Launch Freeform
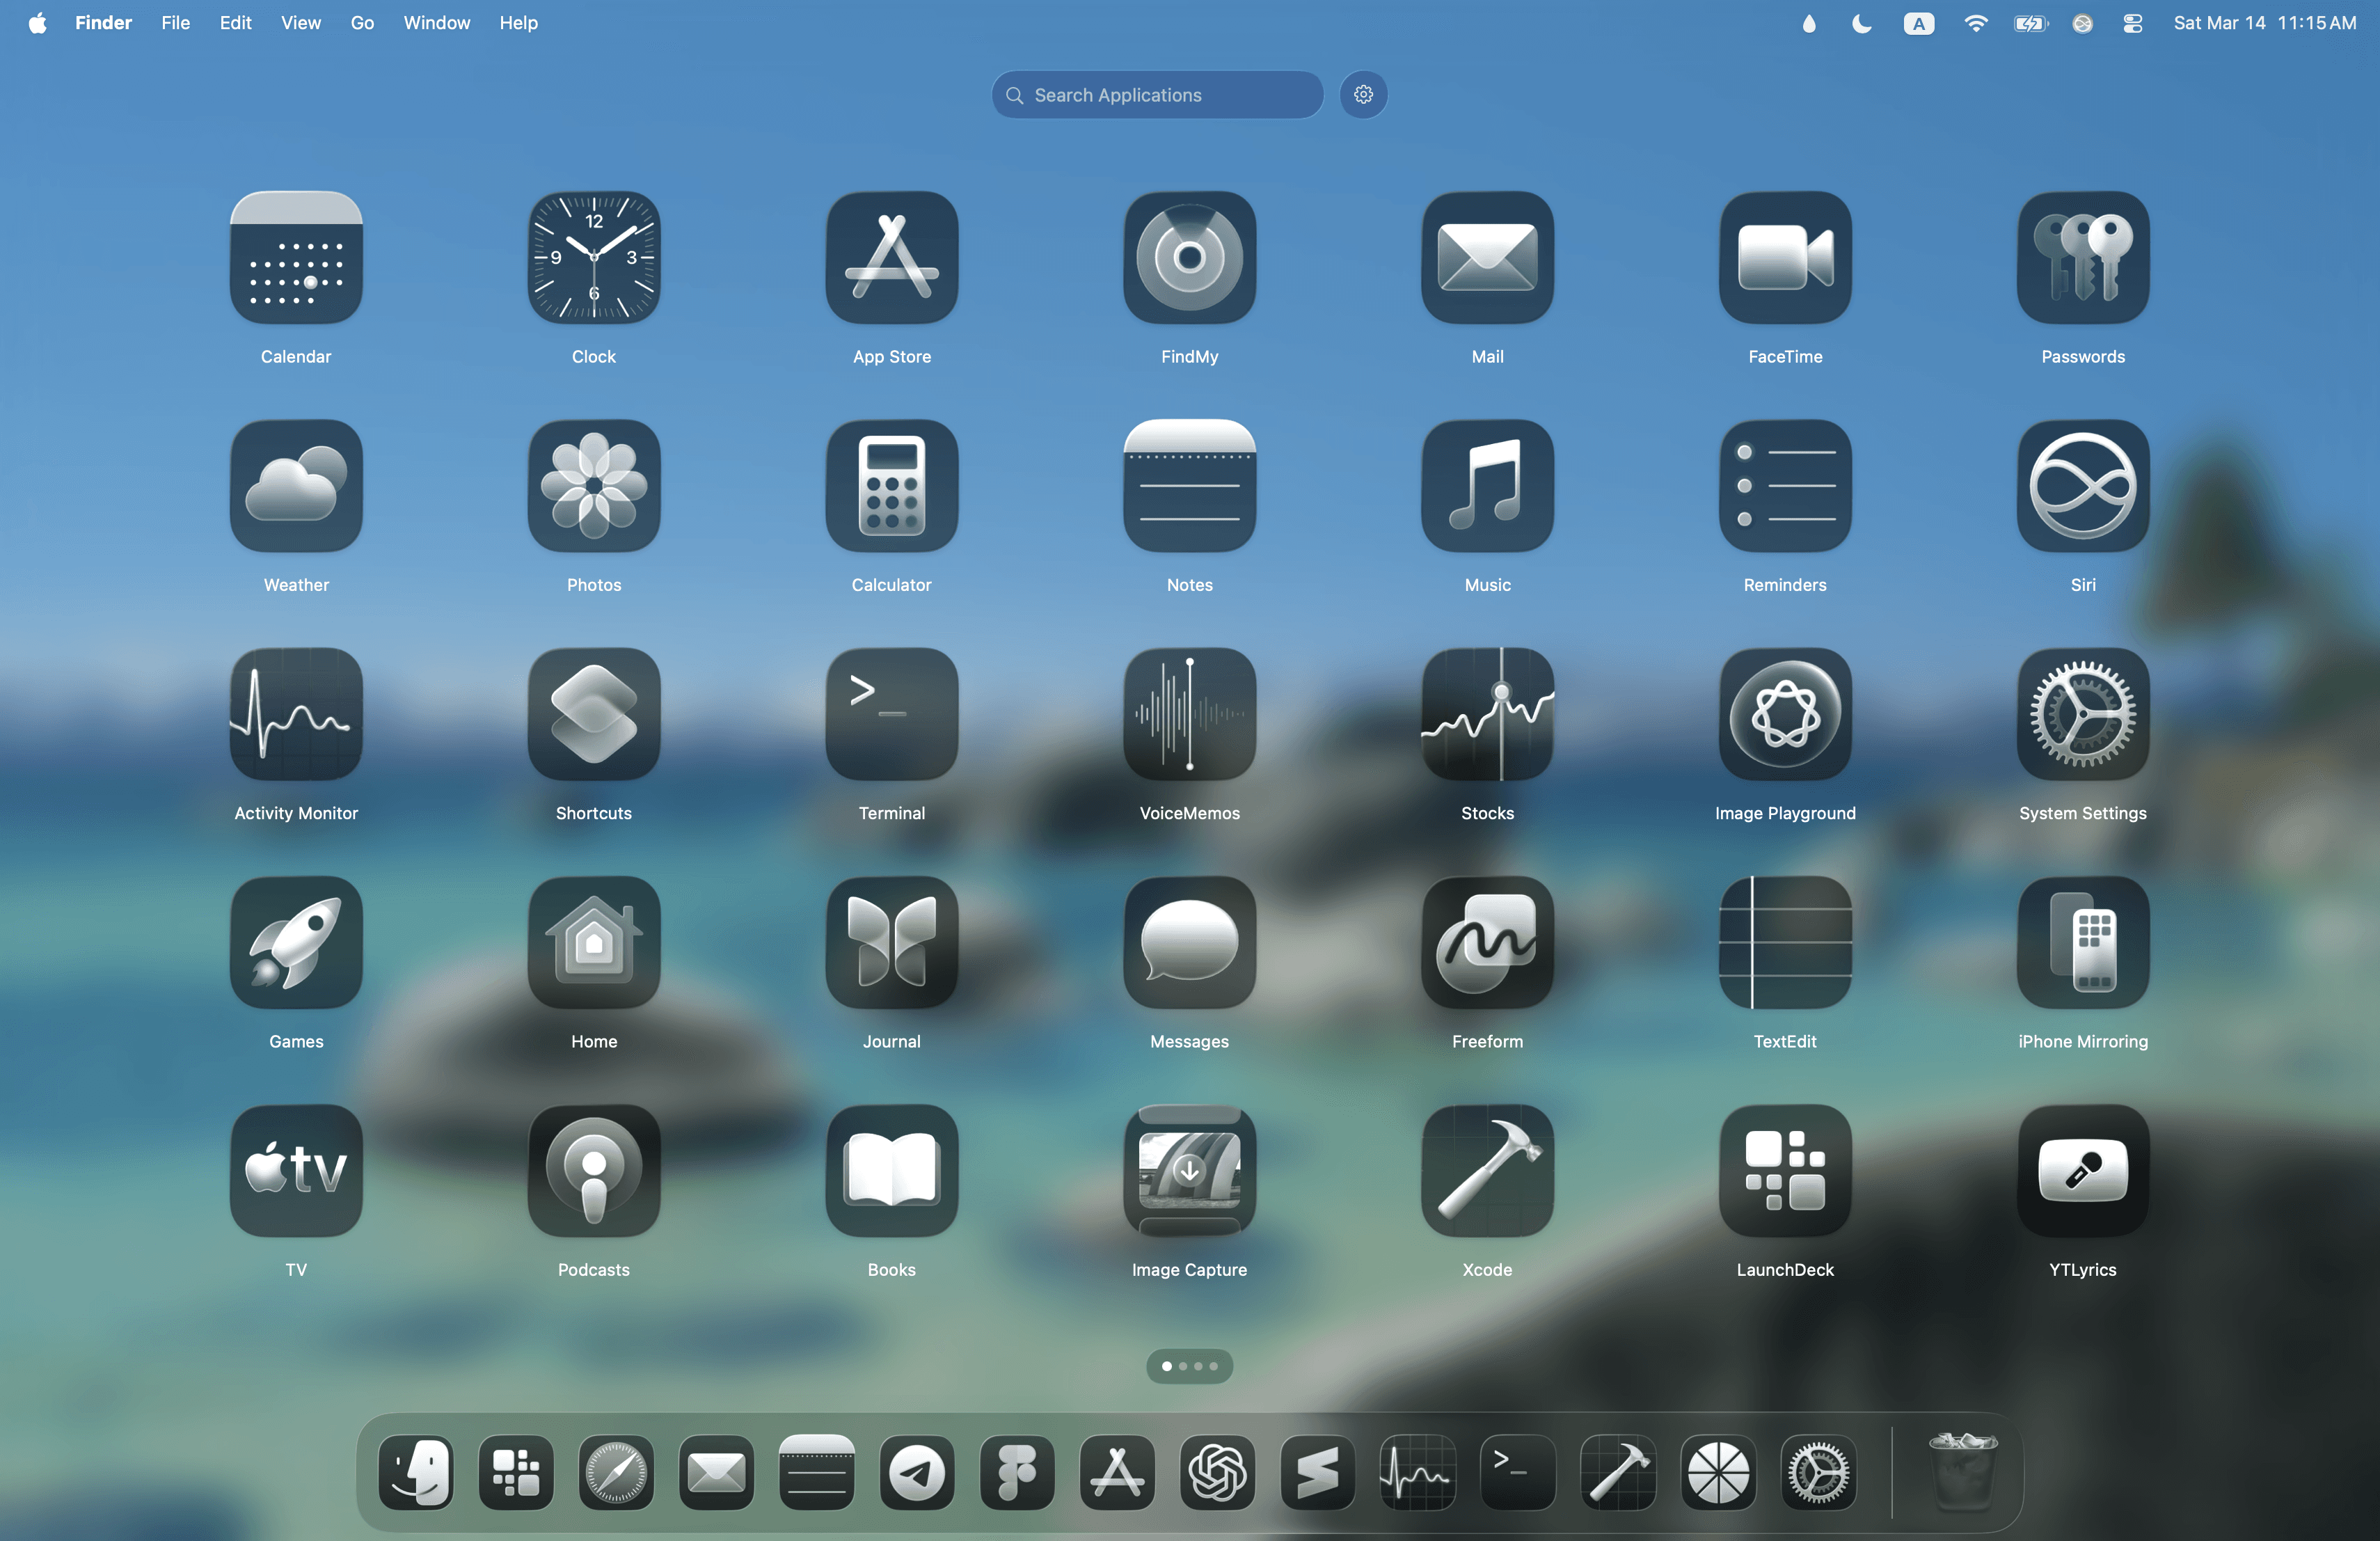 pos(1488,943)
